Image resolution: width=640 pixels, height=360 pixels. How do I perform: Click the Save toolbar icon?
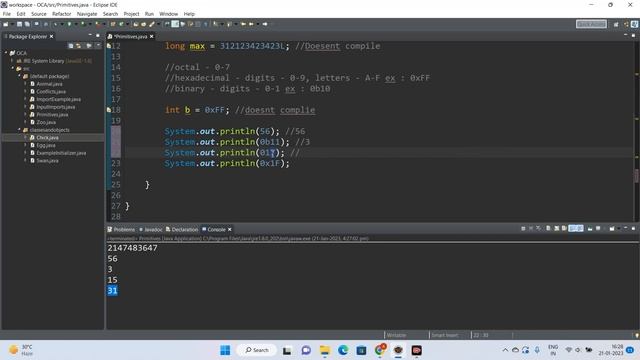coord(19,24)
